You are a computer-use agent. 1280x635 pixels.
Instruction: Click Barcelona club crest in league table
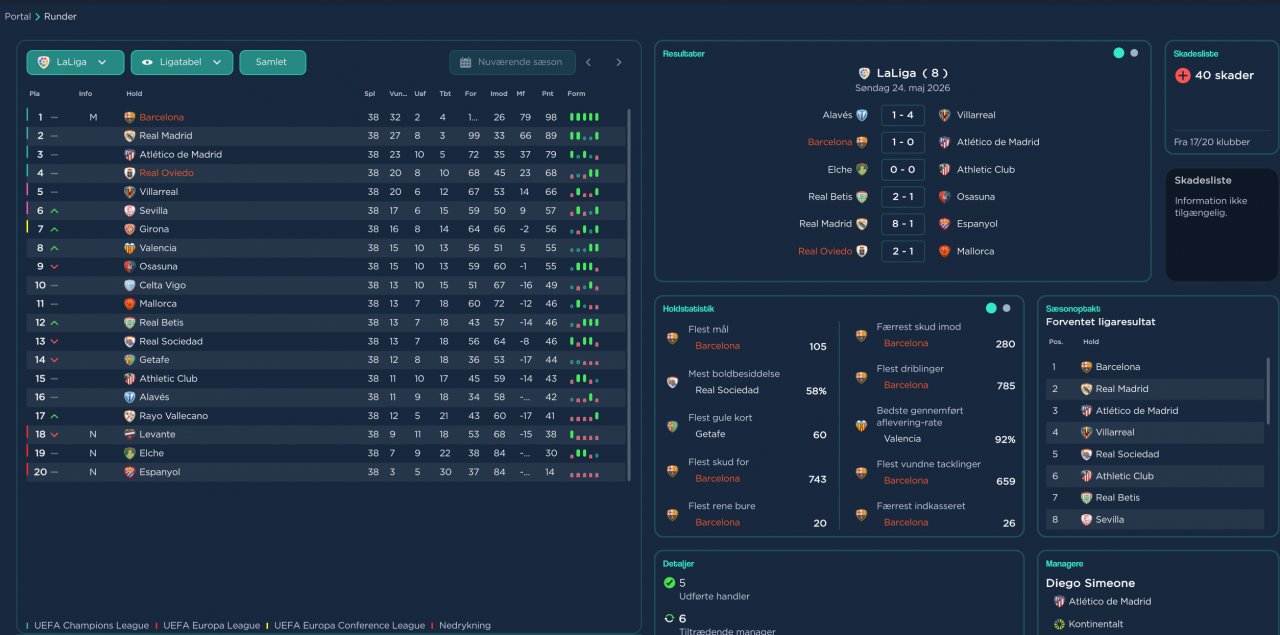pyautogui.click(x=129, y=117)
